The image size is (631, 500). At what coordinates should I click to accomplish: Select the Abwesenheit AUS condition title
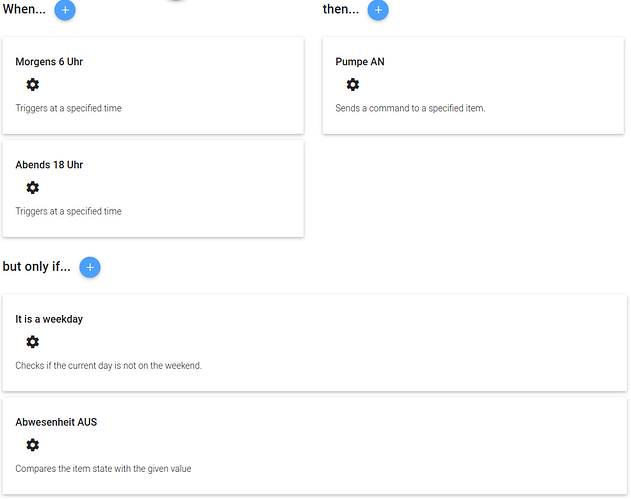click(56, 422)
